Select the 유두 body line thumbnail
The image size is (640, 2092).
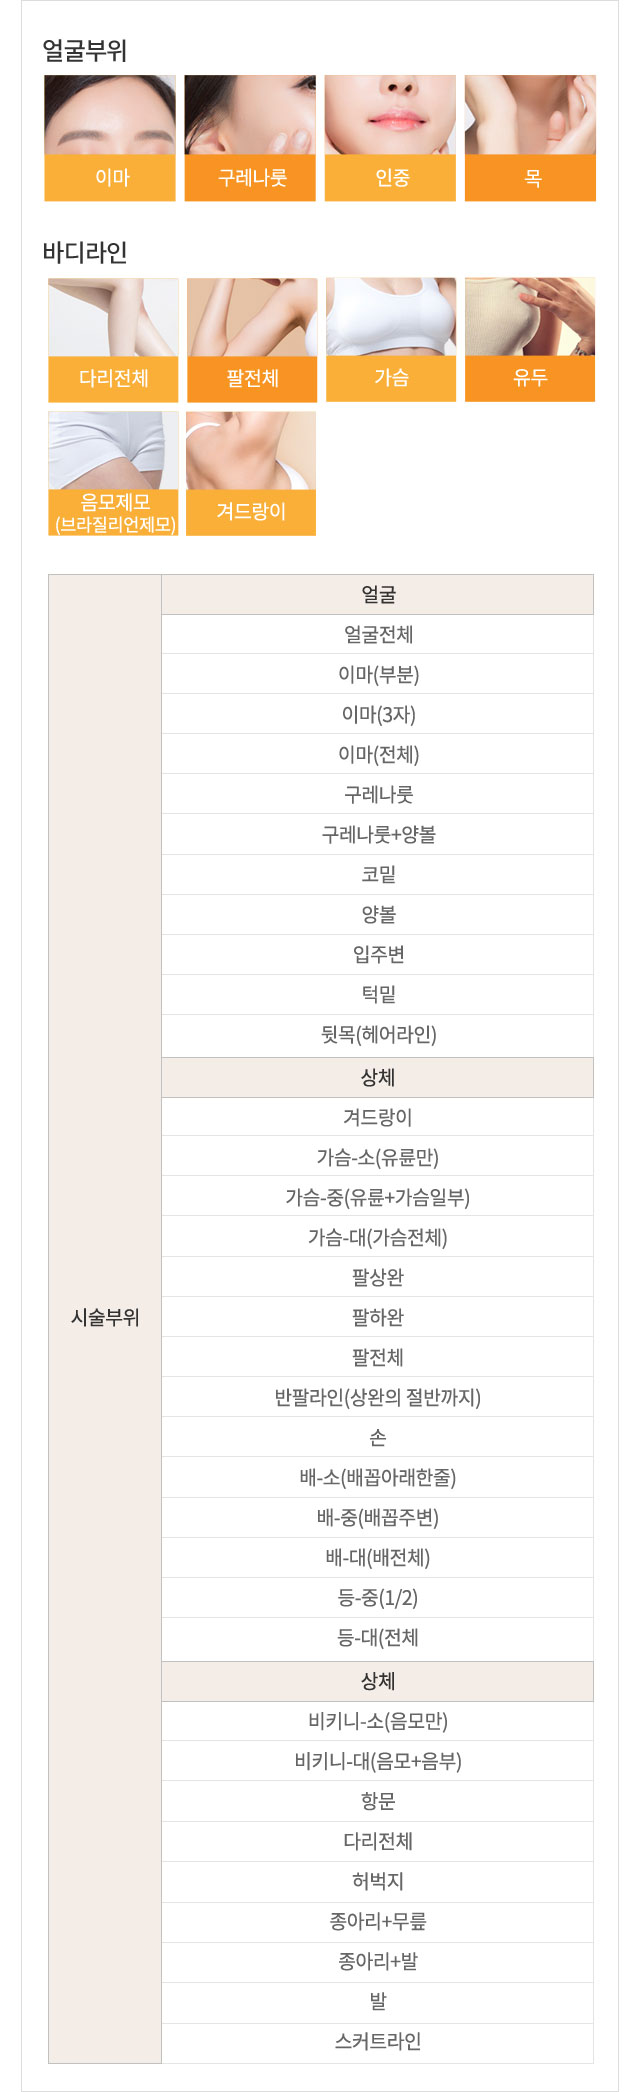pyautogui.click(x=530, y=340)
